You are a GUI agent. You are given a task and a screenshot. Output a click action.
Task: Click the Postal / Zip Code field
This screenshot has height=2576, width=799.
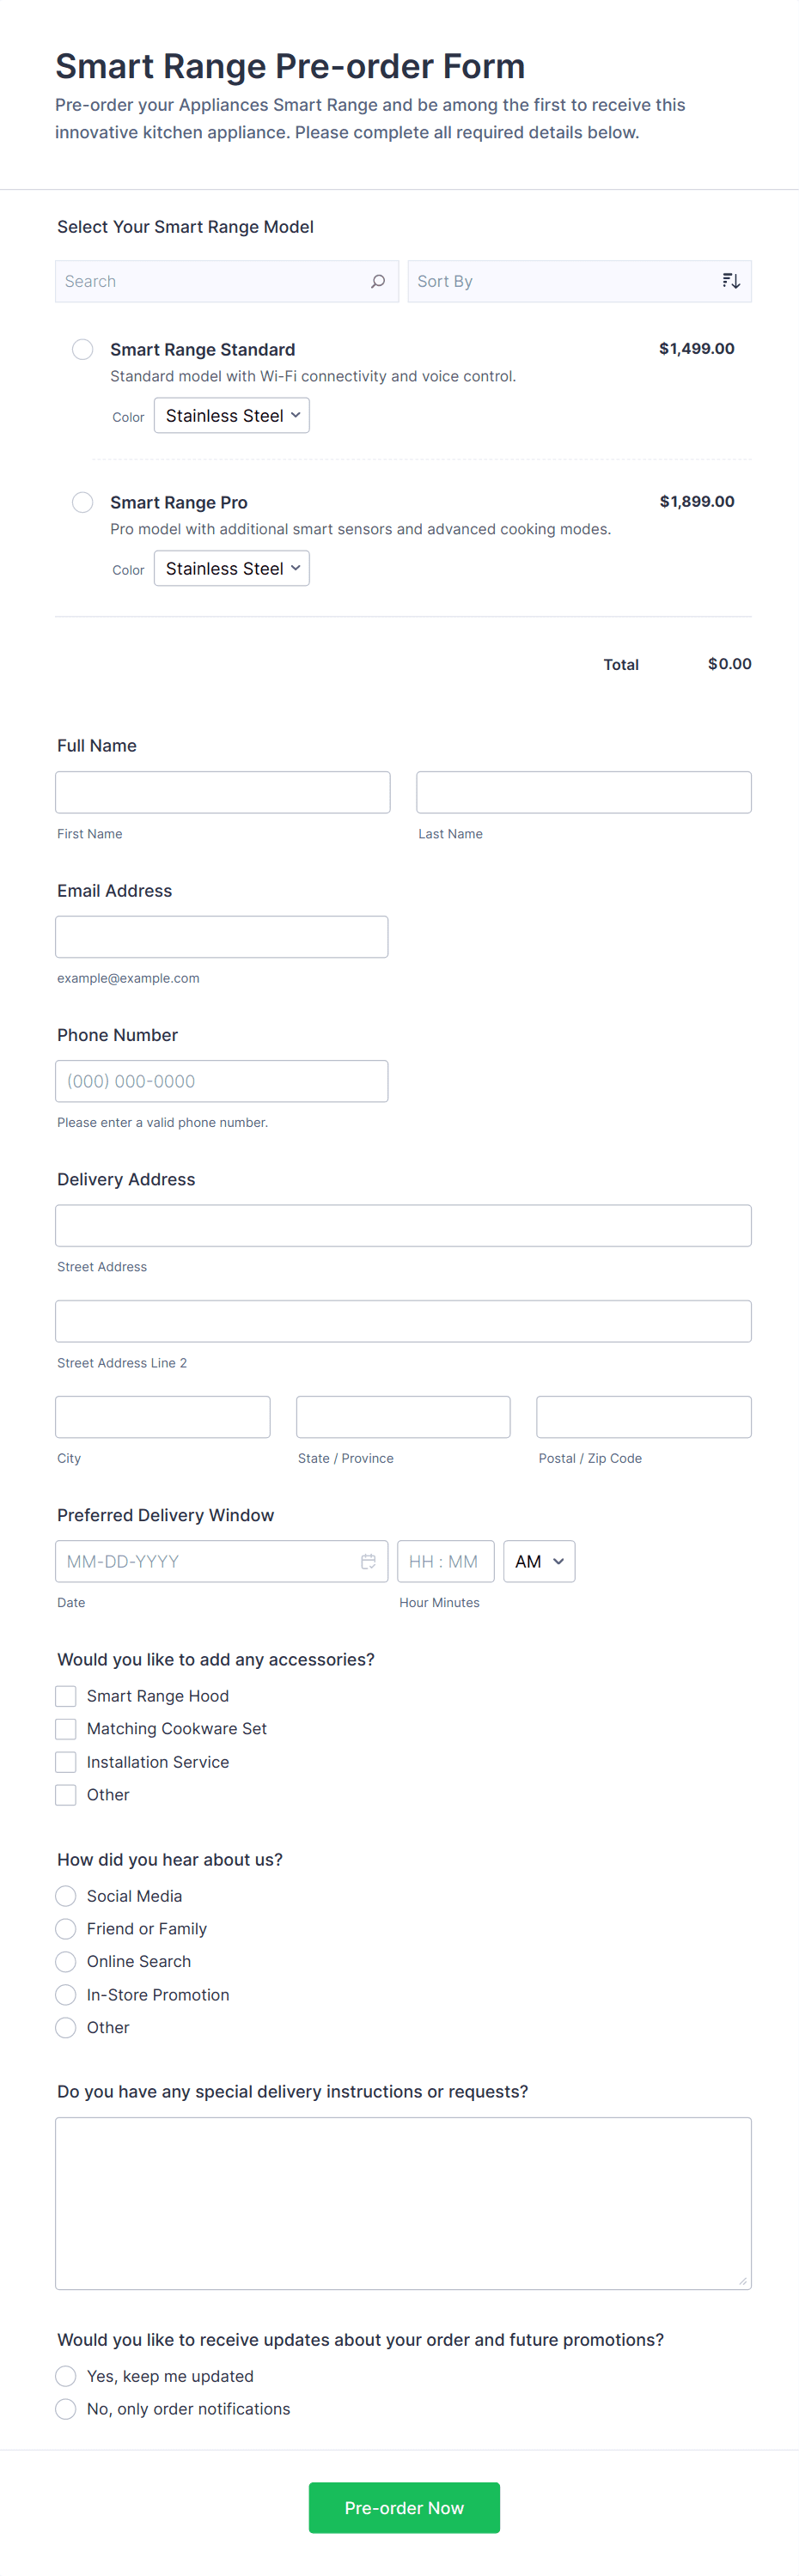(x=643, y=1417)
